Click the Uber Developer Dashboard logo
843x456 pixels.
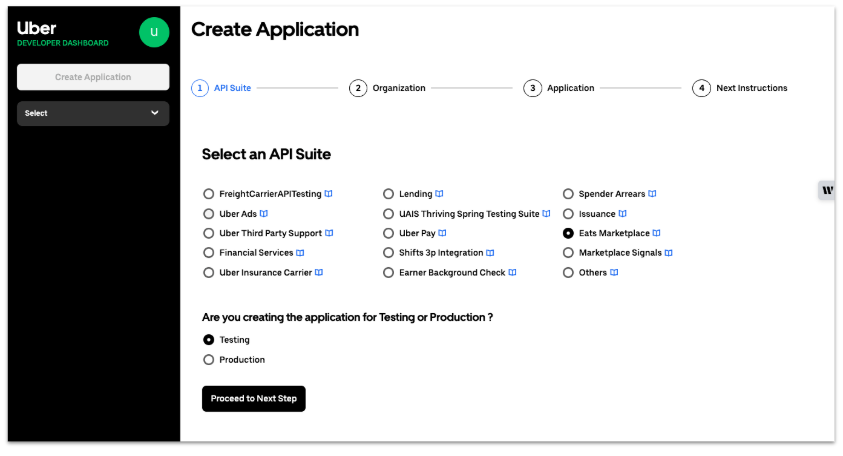point(62,33)
